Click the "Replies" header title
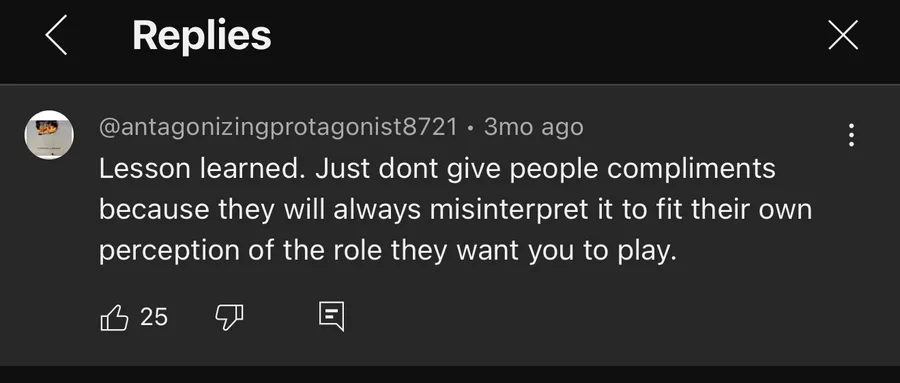Image resolution: width=900 pixels, height=383 pixels. click(x=201, y=36)
